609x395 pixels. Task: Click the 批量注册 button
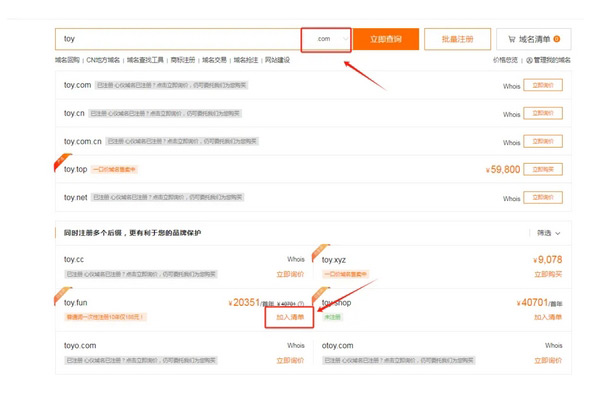[x=457, y=39]
